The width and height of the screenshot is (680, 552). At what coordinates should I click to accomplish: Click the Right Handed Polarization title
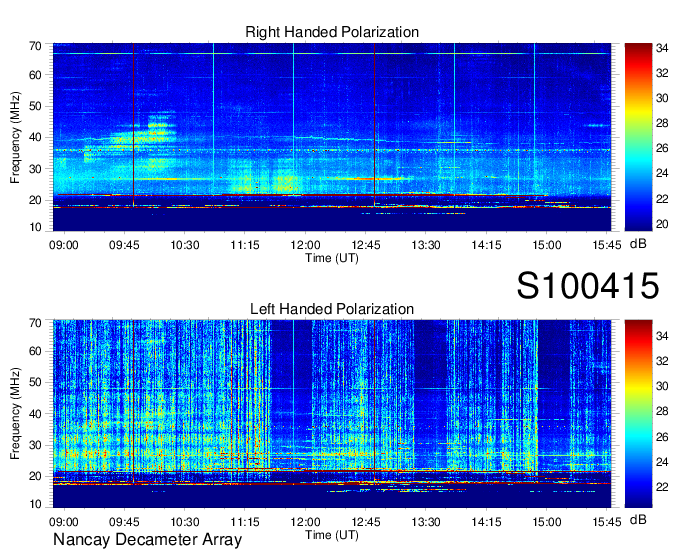point(332,32)
